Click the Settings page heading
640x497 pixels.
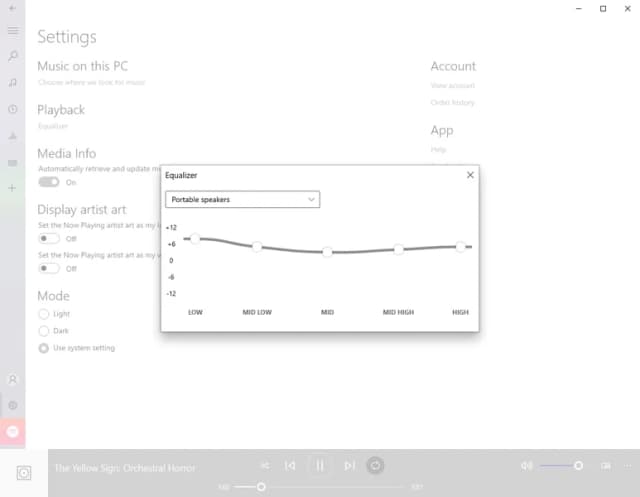(67, 37)
